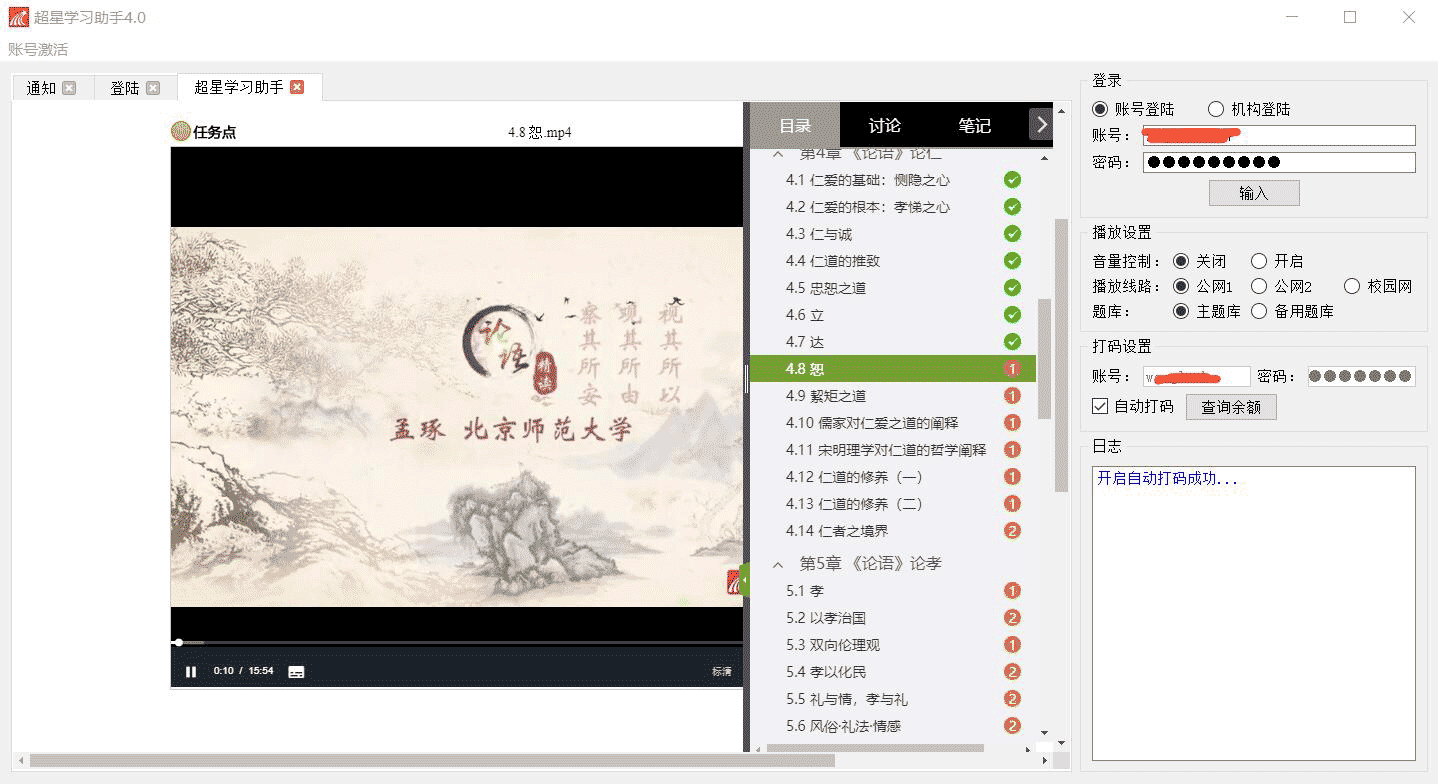
Task: Open 账号激活 menu
Action: tap(38, 49)
